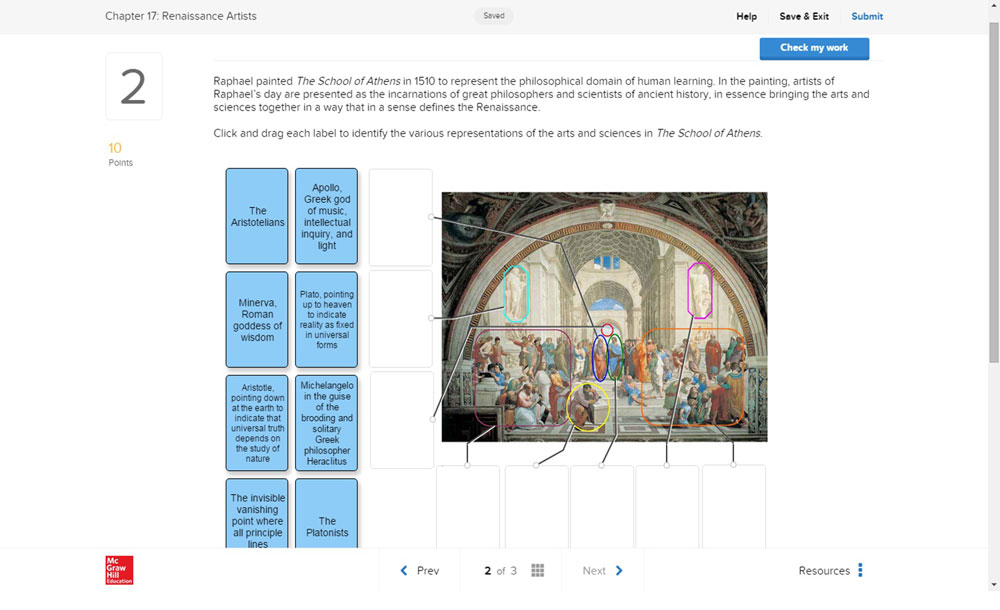Viewport: 1000px width, 610px height.
Task: Open the question grid navigator icon
Action: (538, 570)
